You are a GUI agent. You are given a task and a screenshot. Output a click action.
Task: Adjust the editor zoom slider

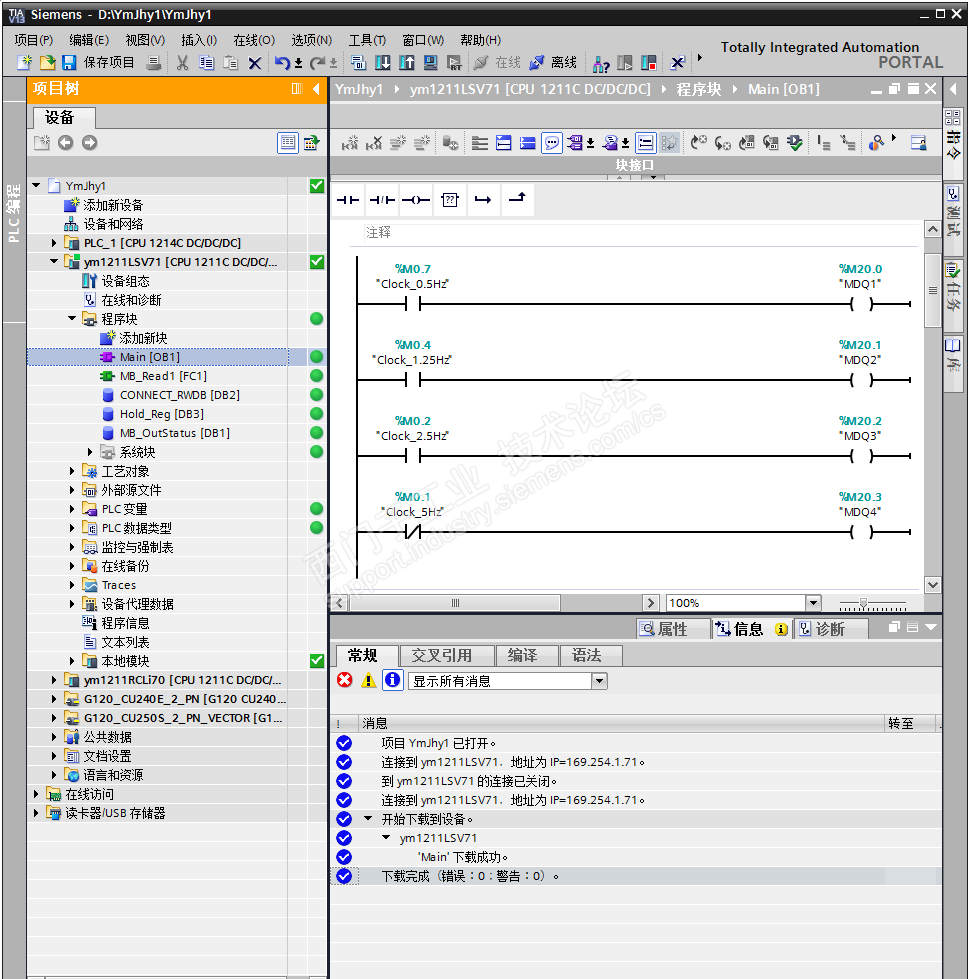point(863,603)
